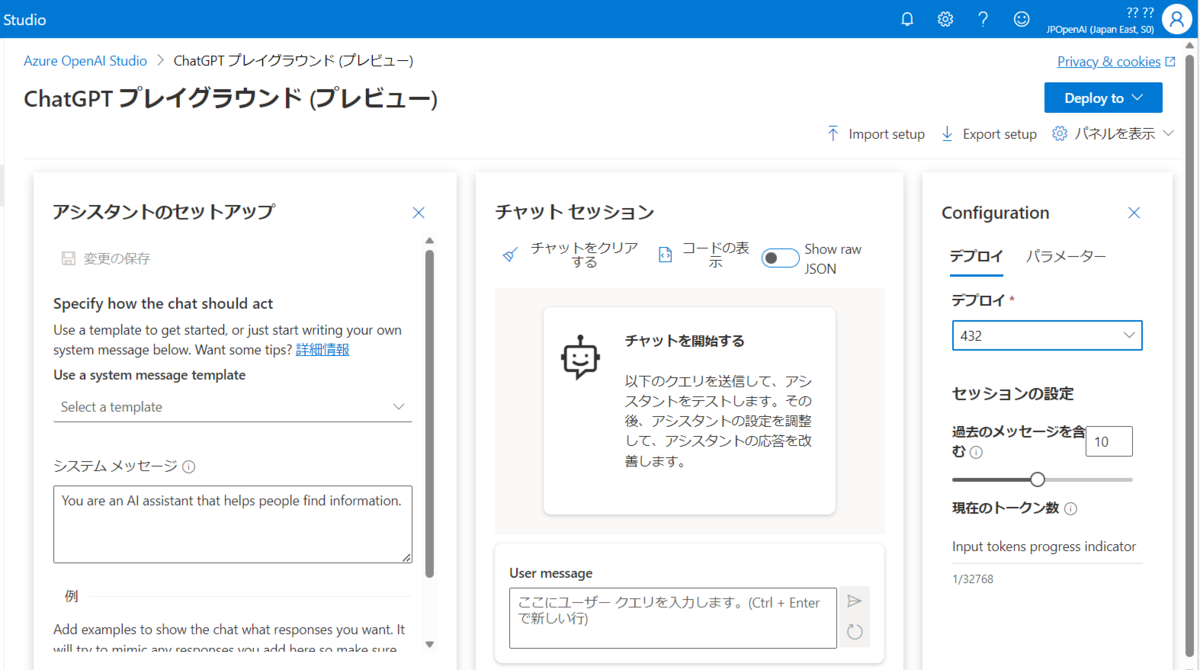Click the 1/32768 token count text
This screenshot has width=1200, height=670.
(x=973, y=579)
